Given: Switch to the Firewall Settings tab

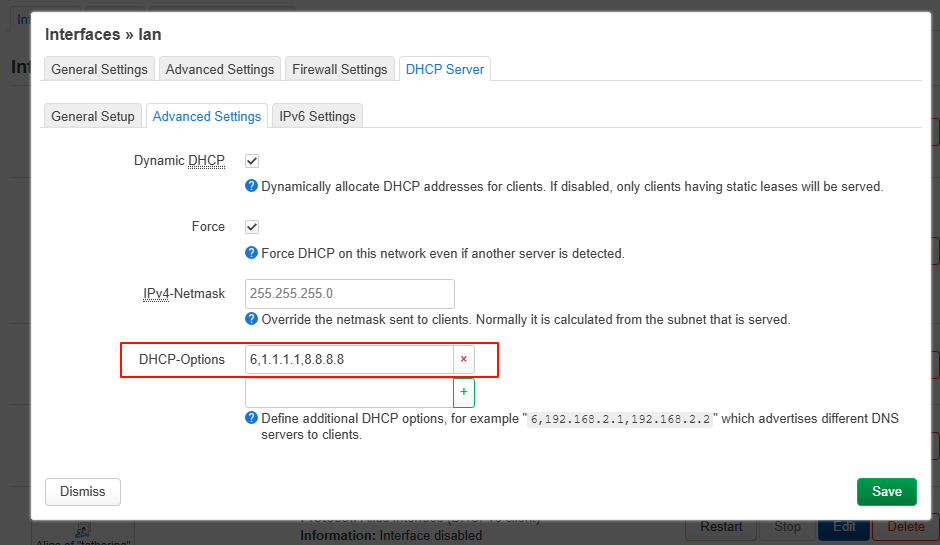Looking at the screenshot, I should coord(340,69).
